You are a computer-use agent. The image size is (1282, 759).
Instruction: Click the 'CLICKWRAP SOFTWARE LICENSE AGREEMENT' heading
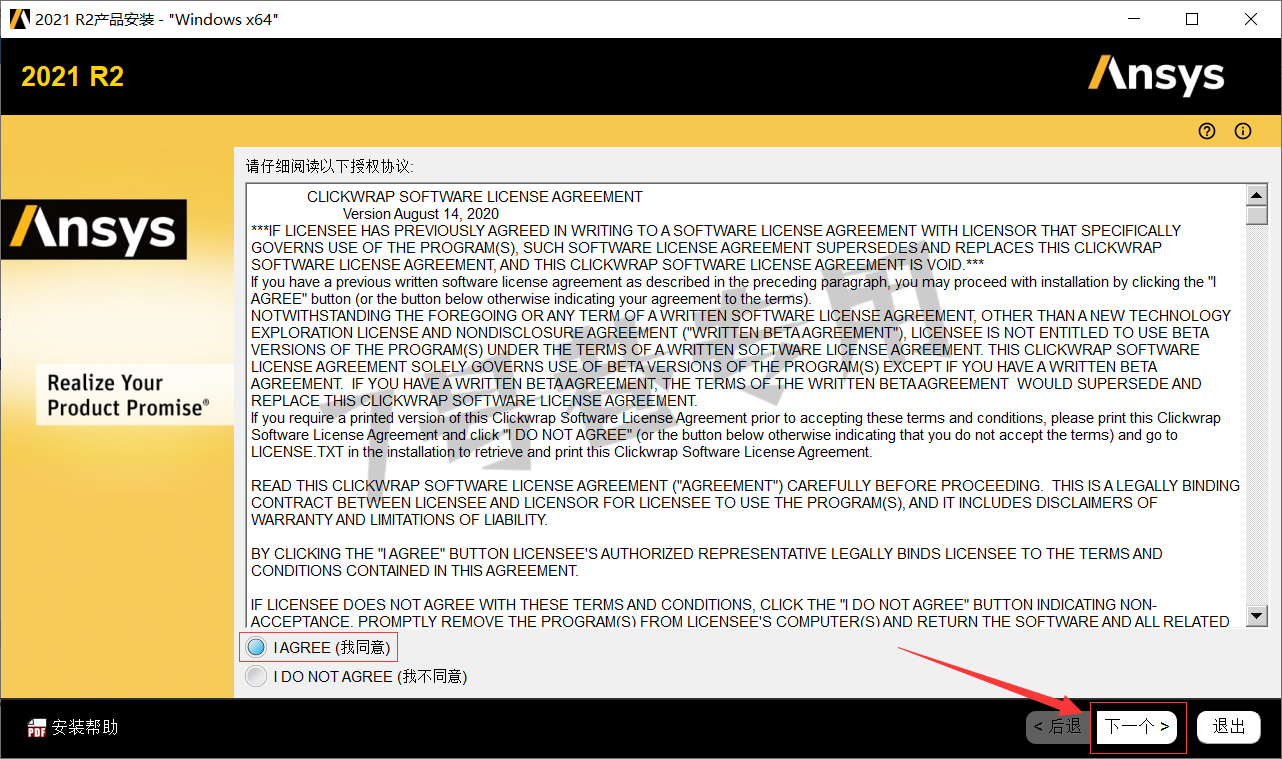(x=475, y=197)
